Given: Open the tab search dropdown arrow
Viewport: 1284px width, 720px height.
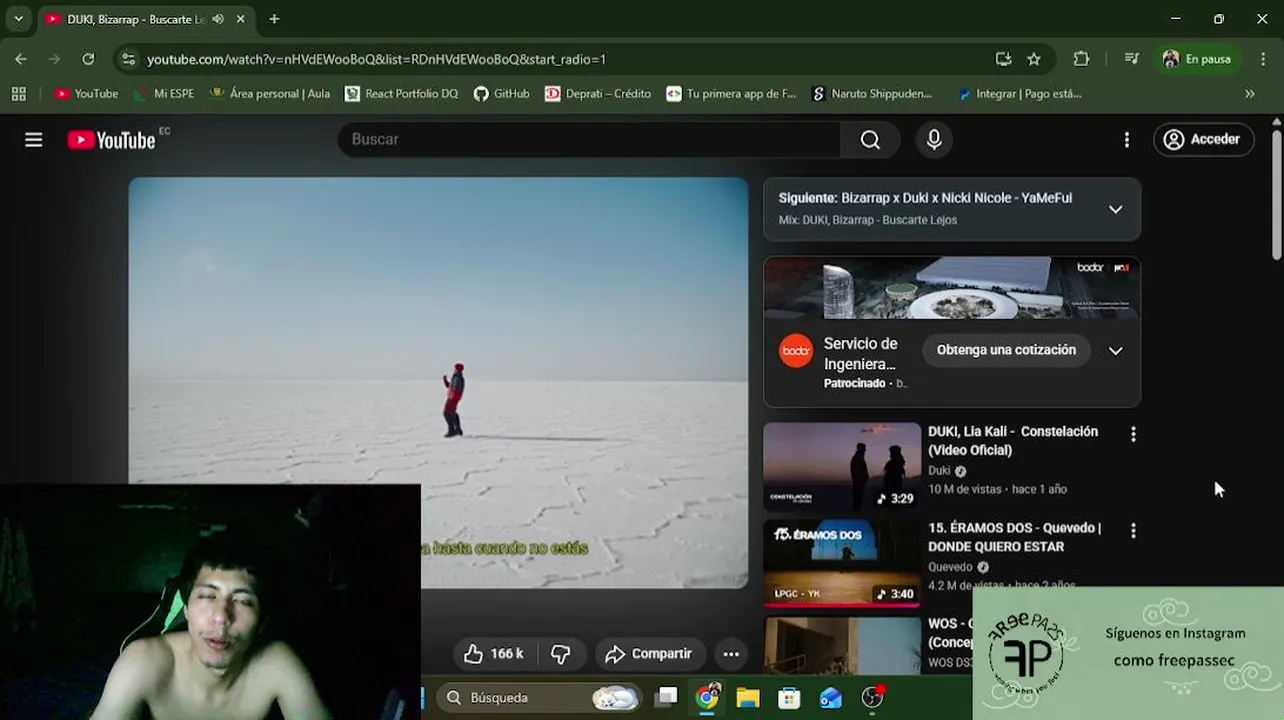Looking at the screenshot, I should pyautogui.click(x=18, y=19).
